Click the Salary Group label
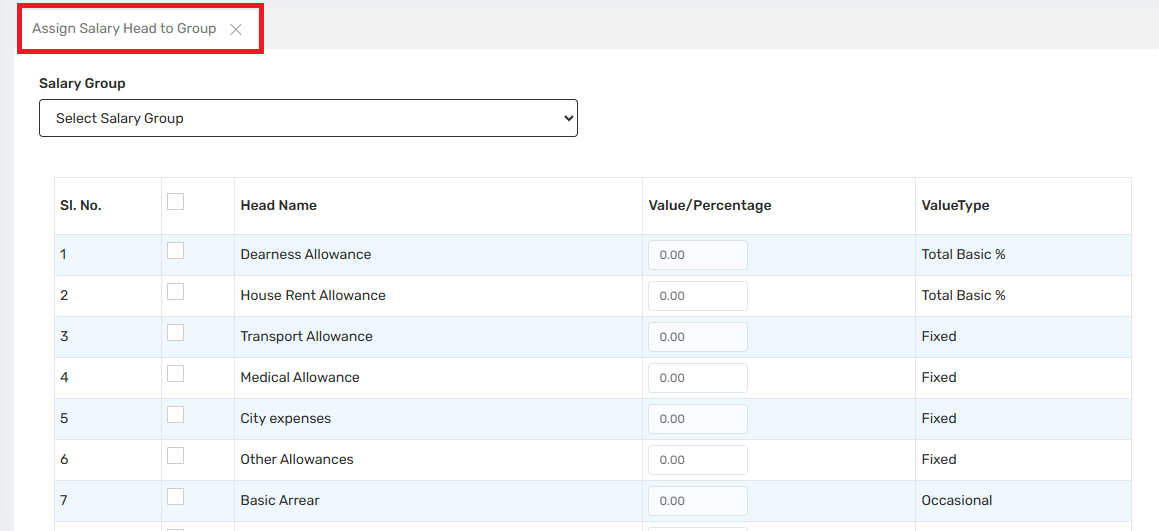 tap(82, 84)
